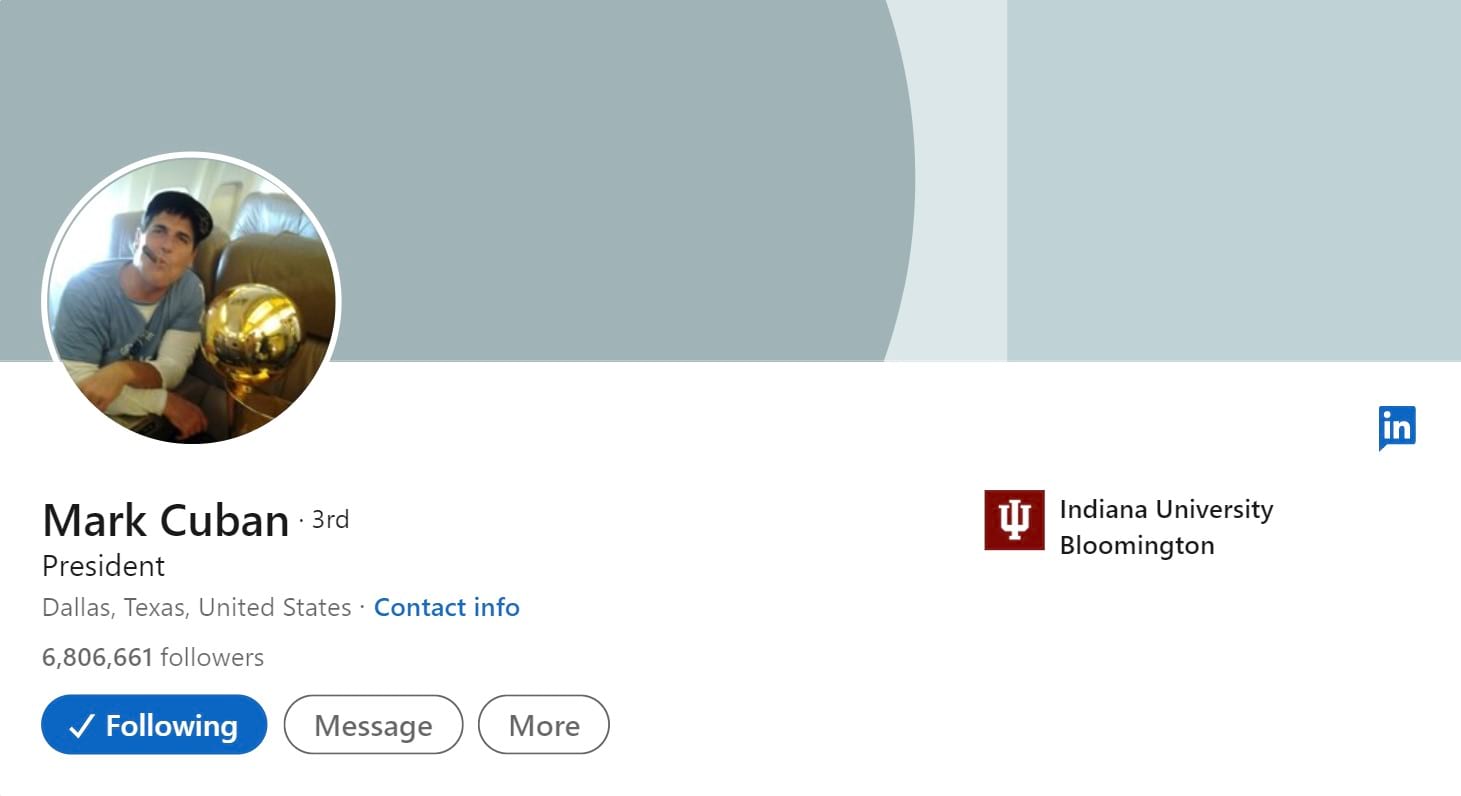Click the checkmark inside the Following button
Viewport: 1461px width, 796px height.
coord(82,726)
